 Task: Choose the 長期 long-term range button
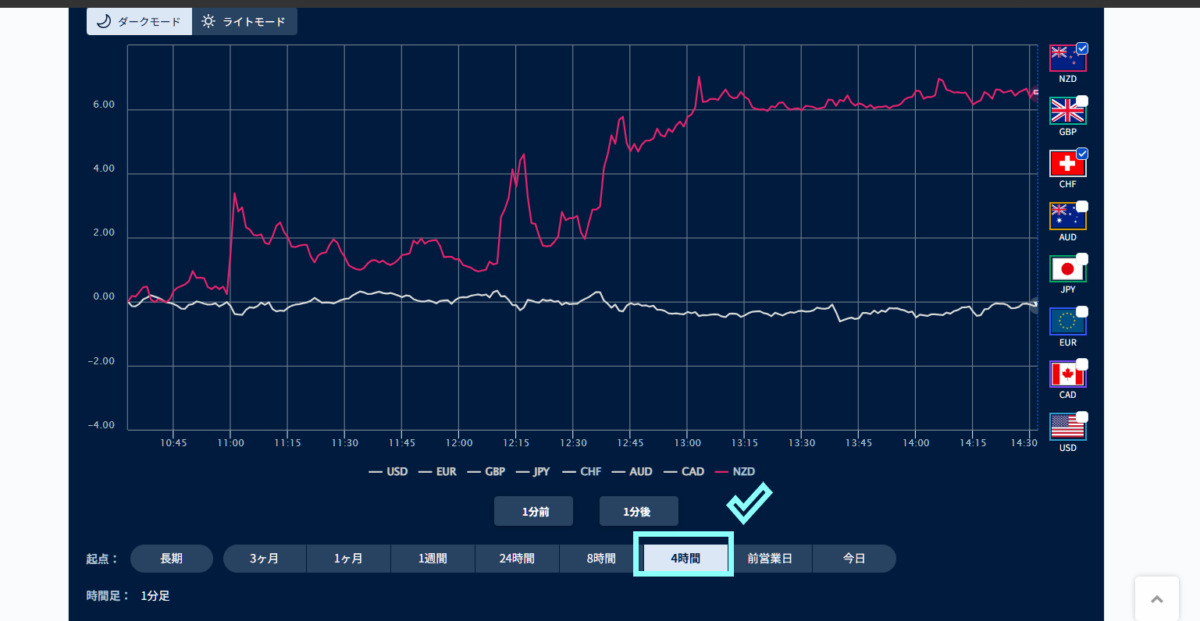(x=171, y=558)
